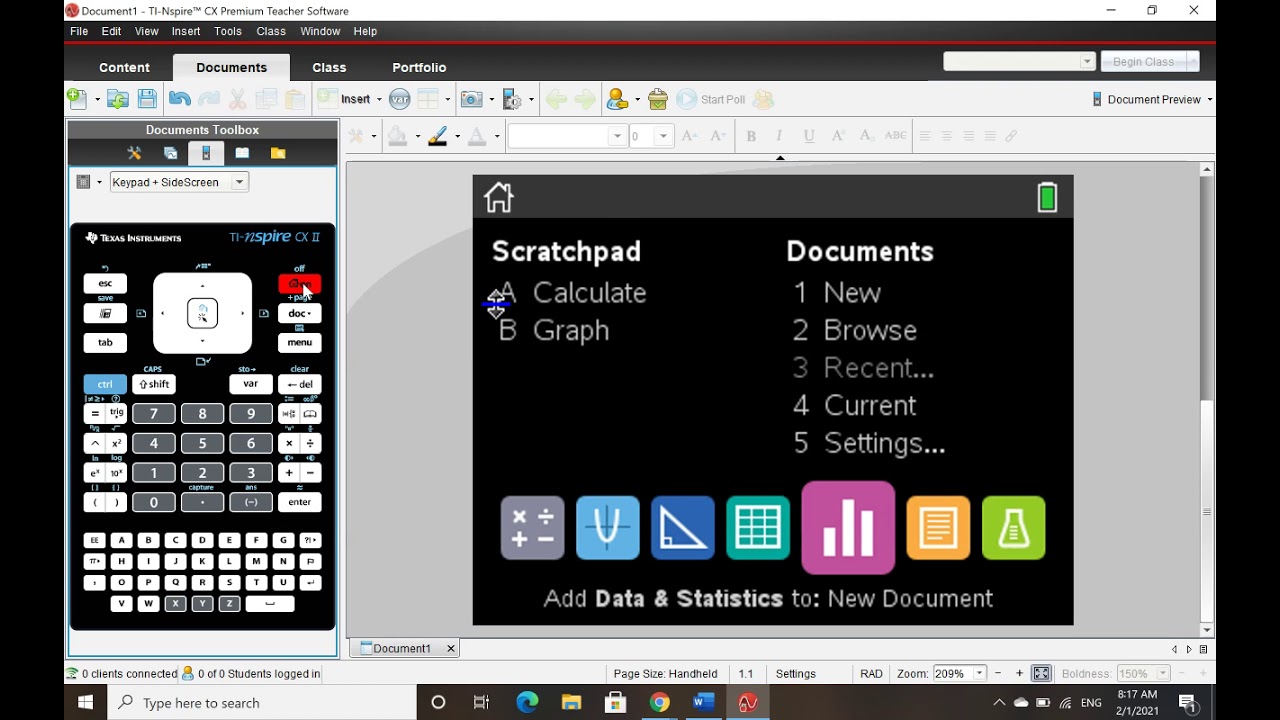This screenshot has height=720, width=1280.
Task: Expand the keypad options dropdown arrow
Action: (99, 182)
